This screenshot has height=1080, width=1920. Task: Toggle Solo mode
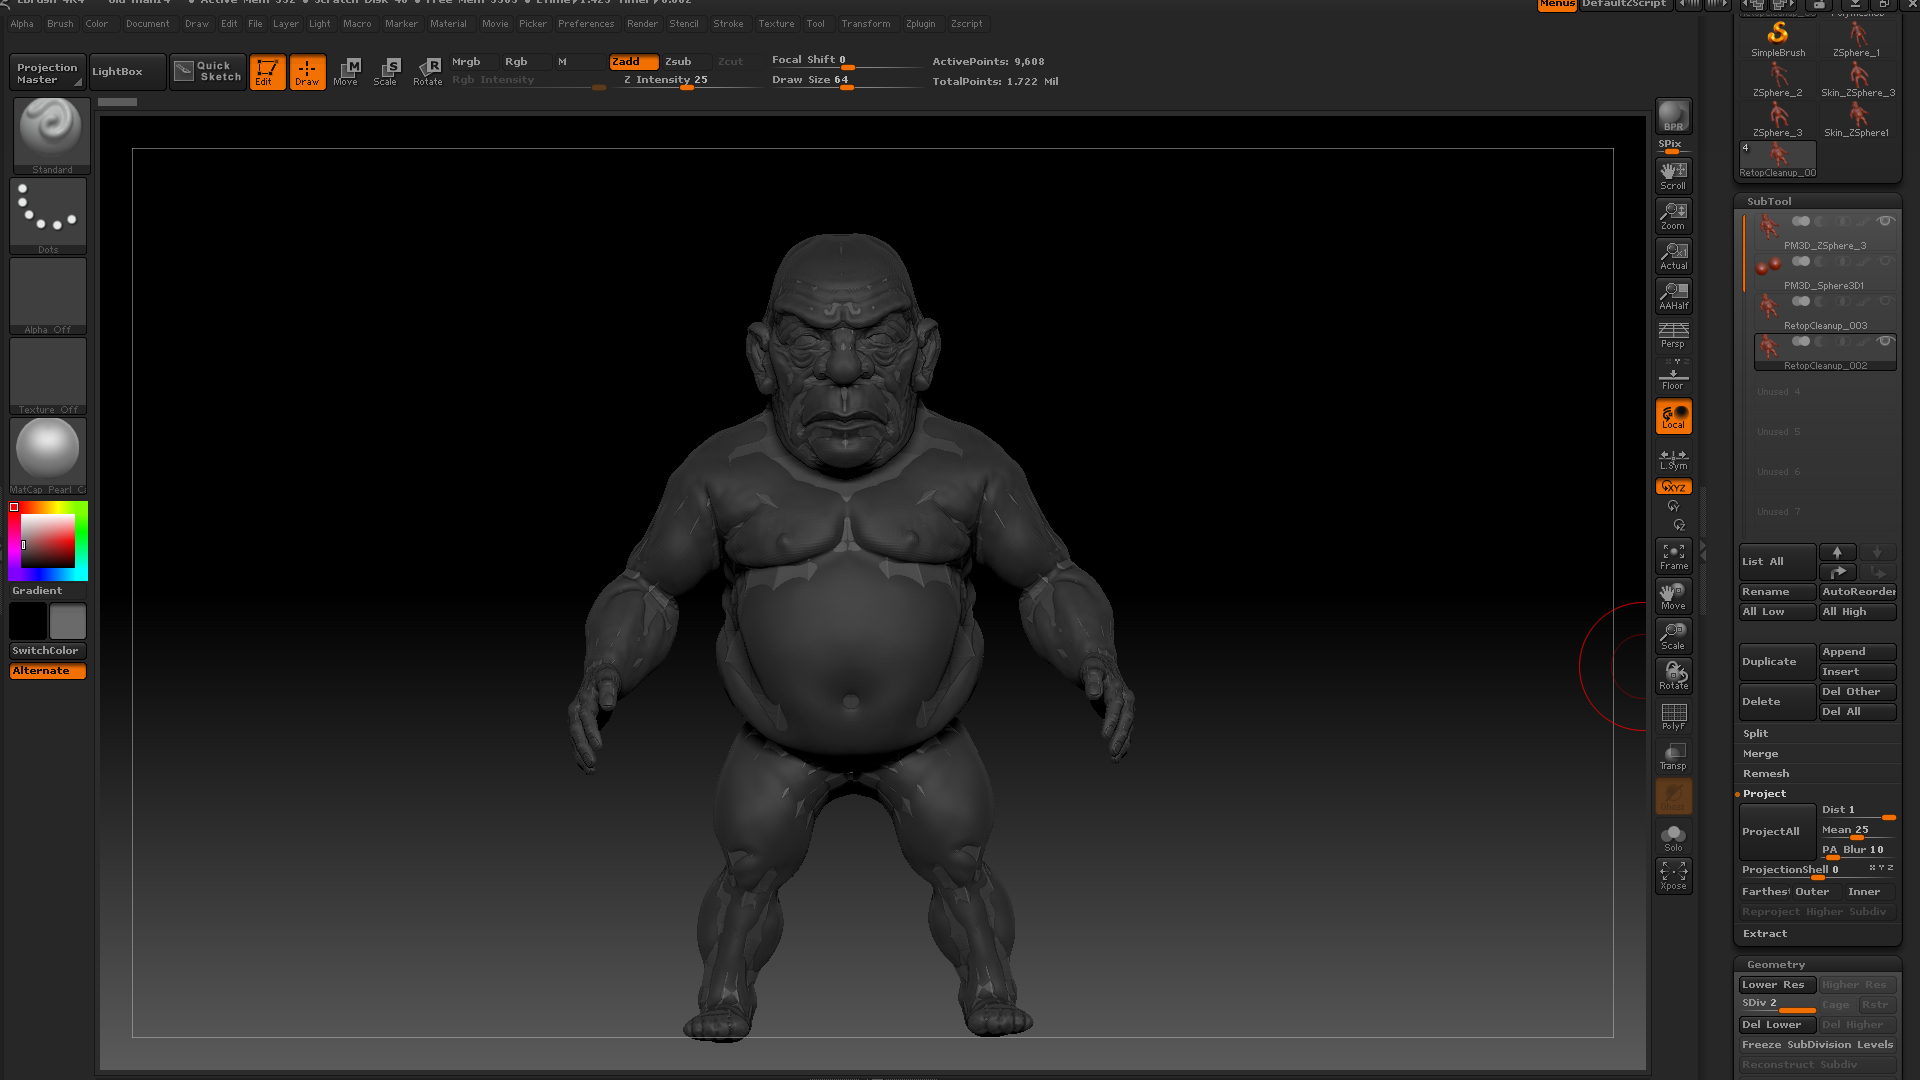pos(1673,838)
